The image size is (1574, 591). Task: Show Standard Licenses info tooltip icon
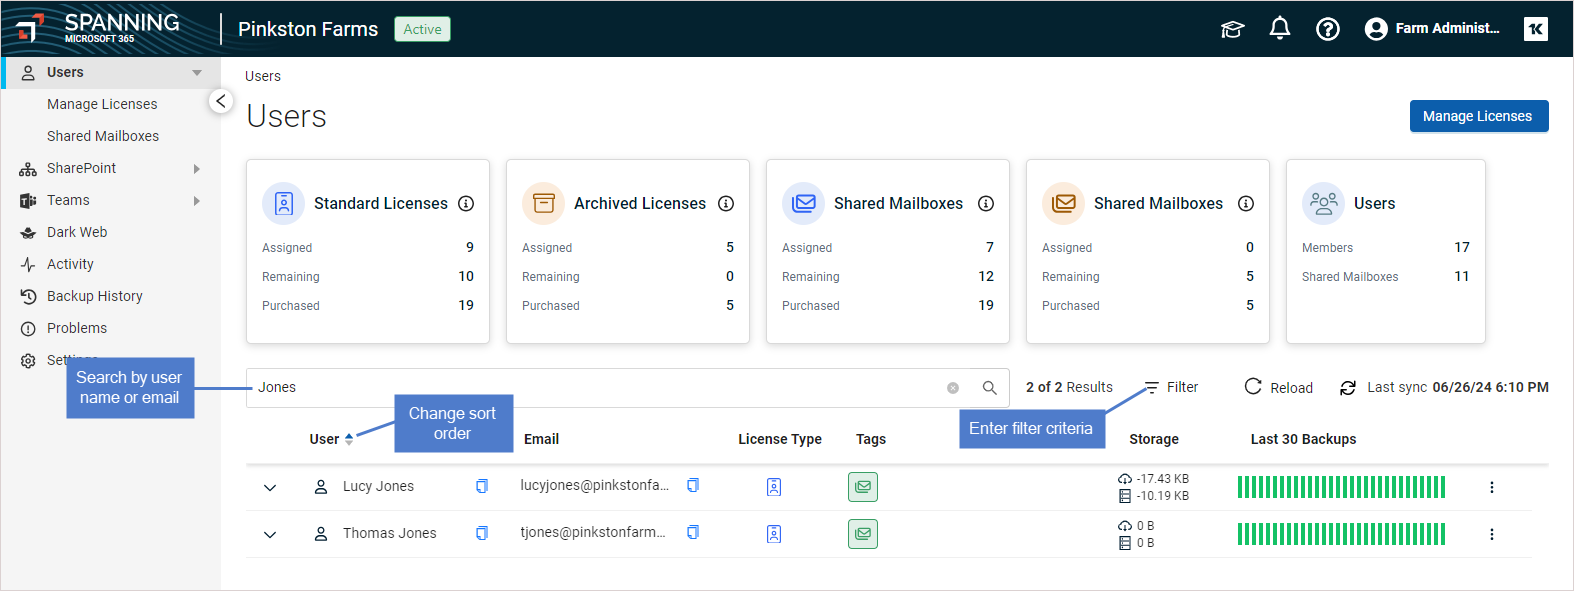pyautogui.click(x=466, y=203)
